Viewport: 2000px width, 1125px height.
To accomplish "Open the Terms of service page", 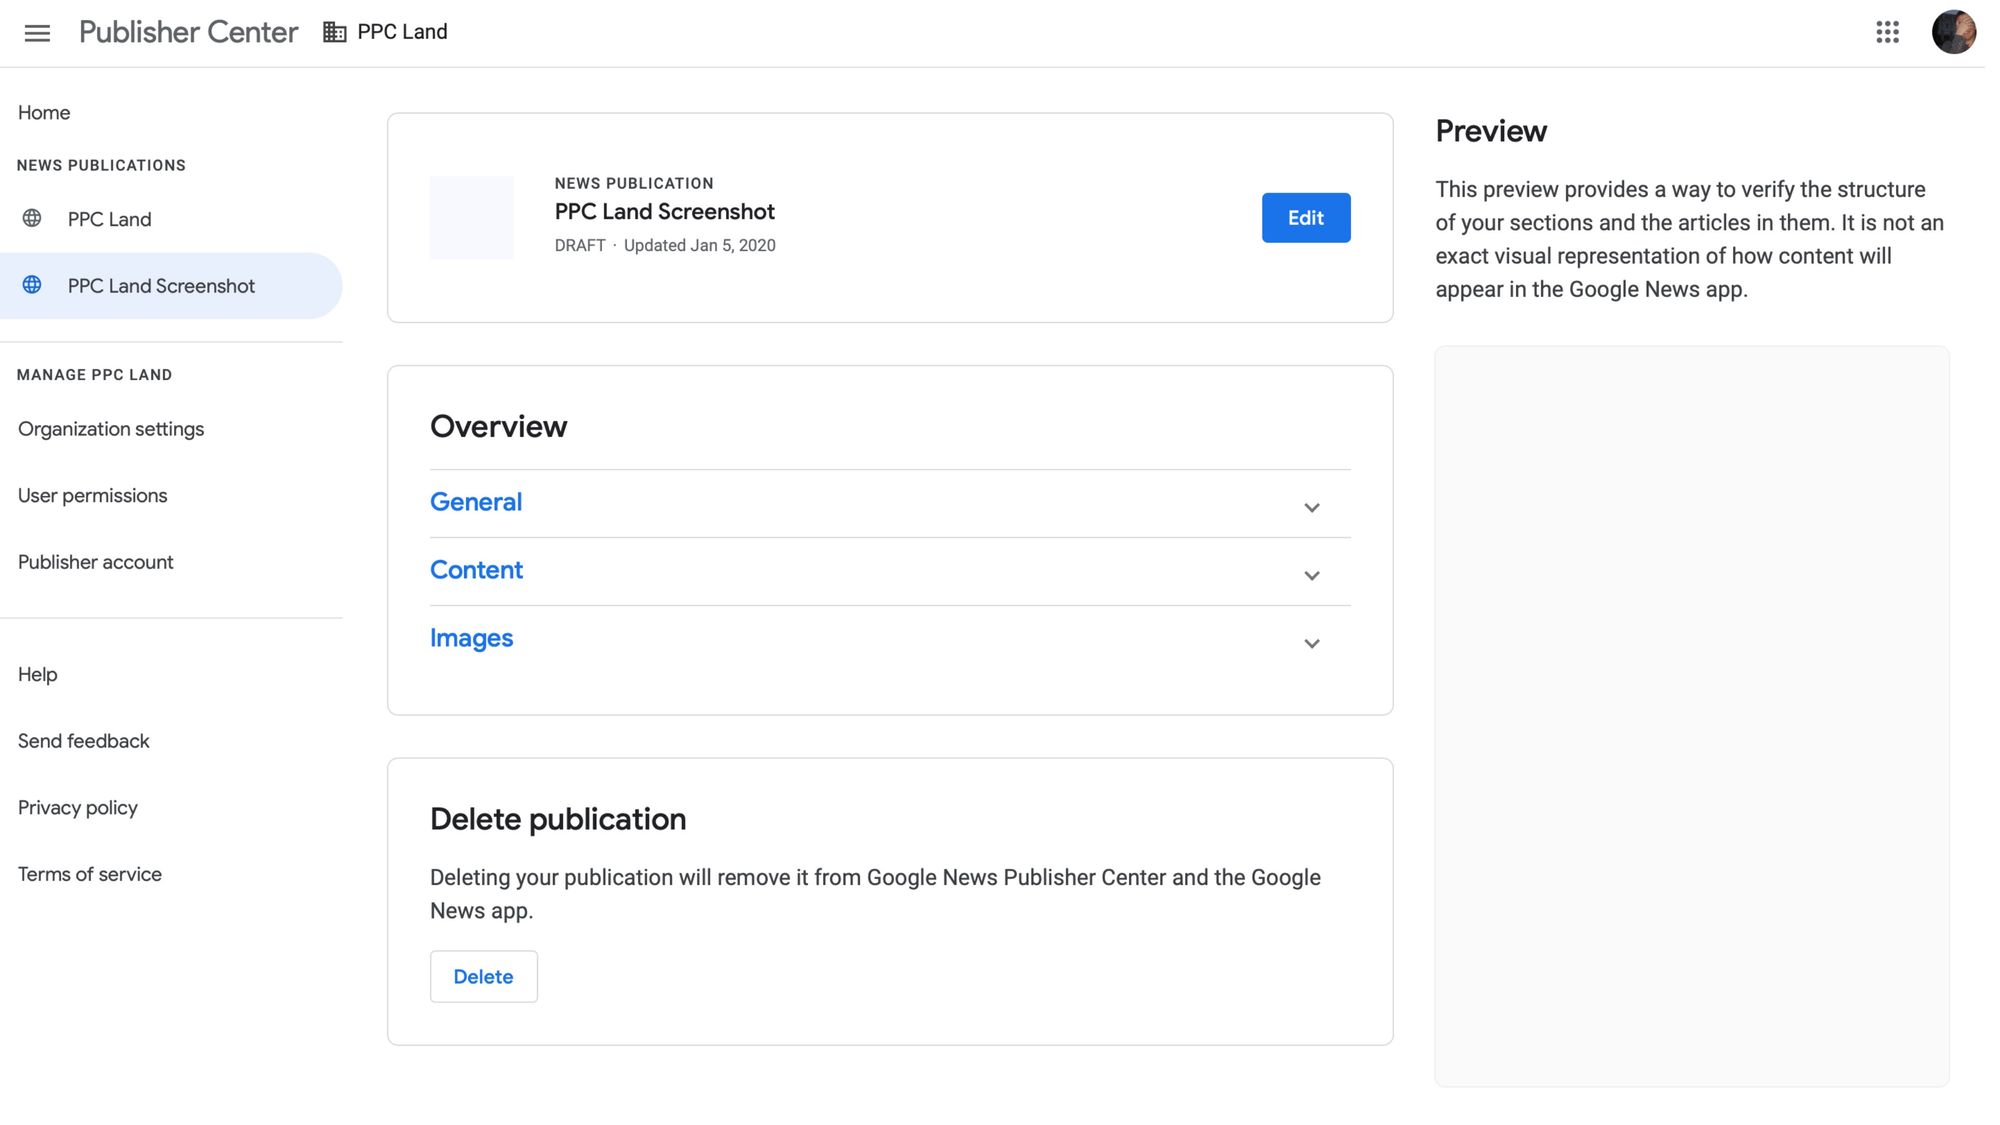I will click(89, 873).
